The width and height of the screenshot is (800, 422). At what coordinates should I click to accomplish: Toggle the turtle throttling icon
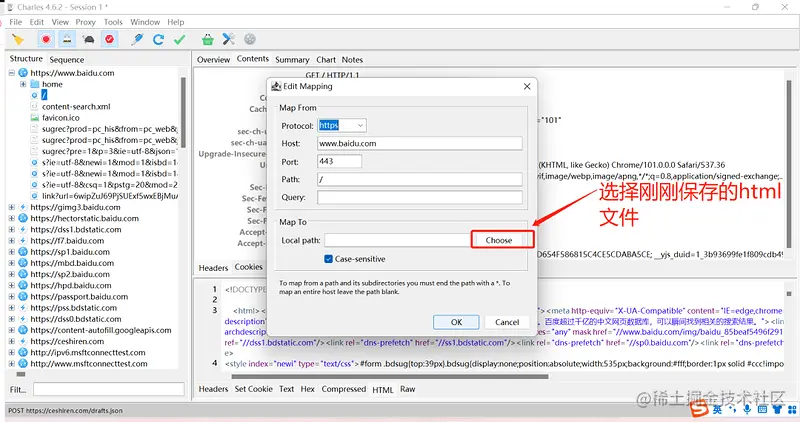tap(88, 39)
